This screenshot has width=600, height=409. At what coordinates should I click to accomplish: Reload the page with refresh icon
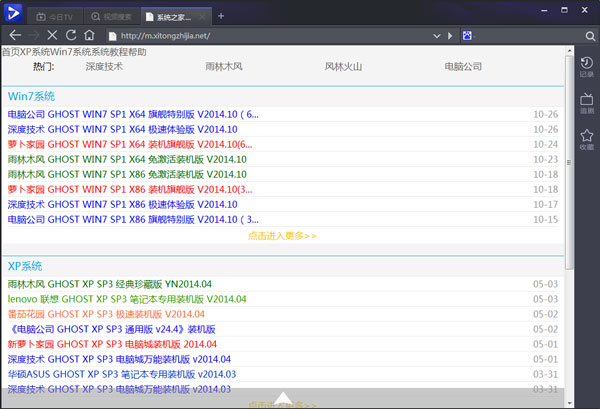tap(71, 36)
